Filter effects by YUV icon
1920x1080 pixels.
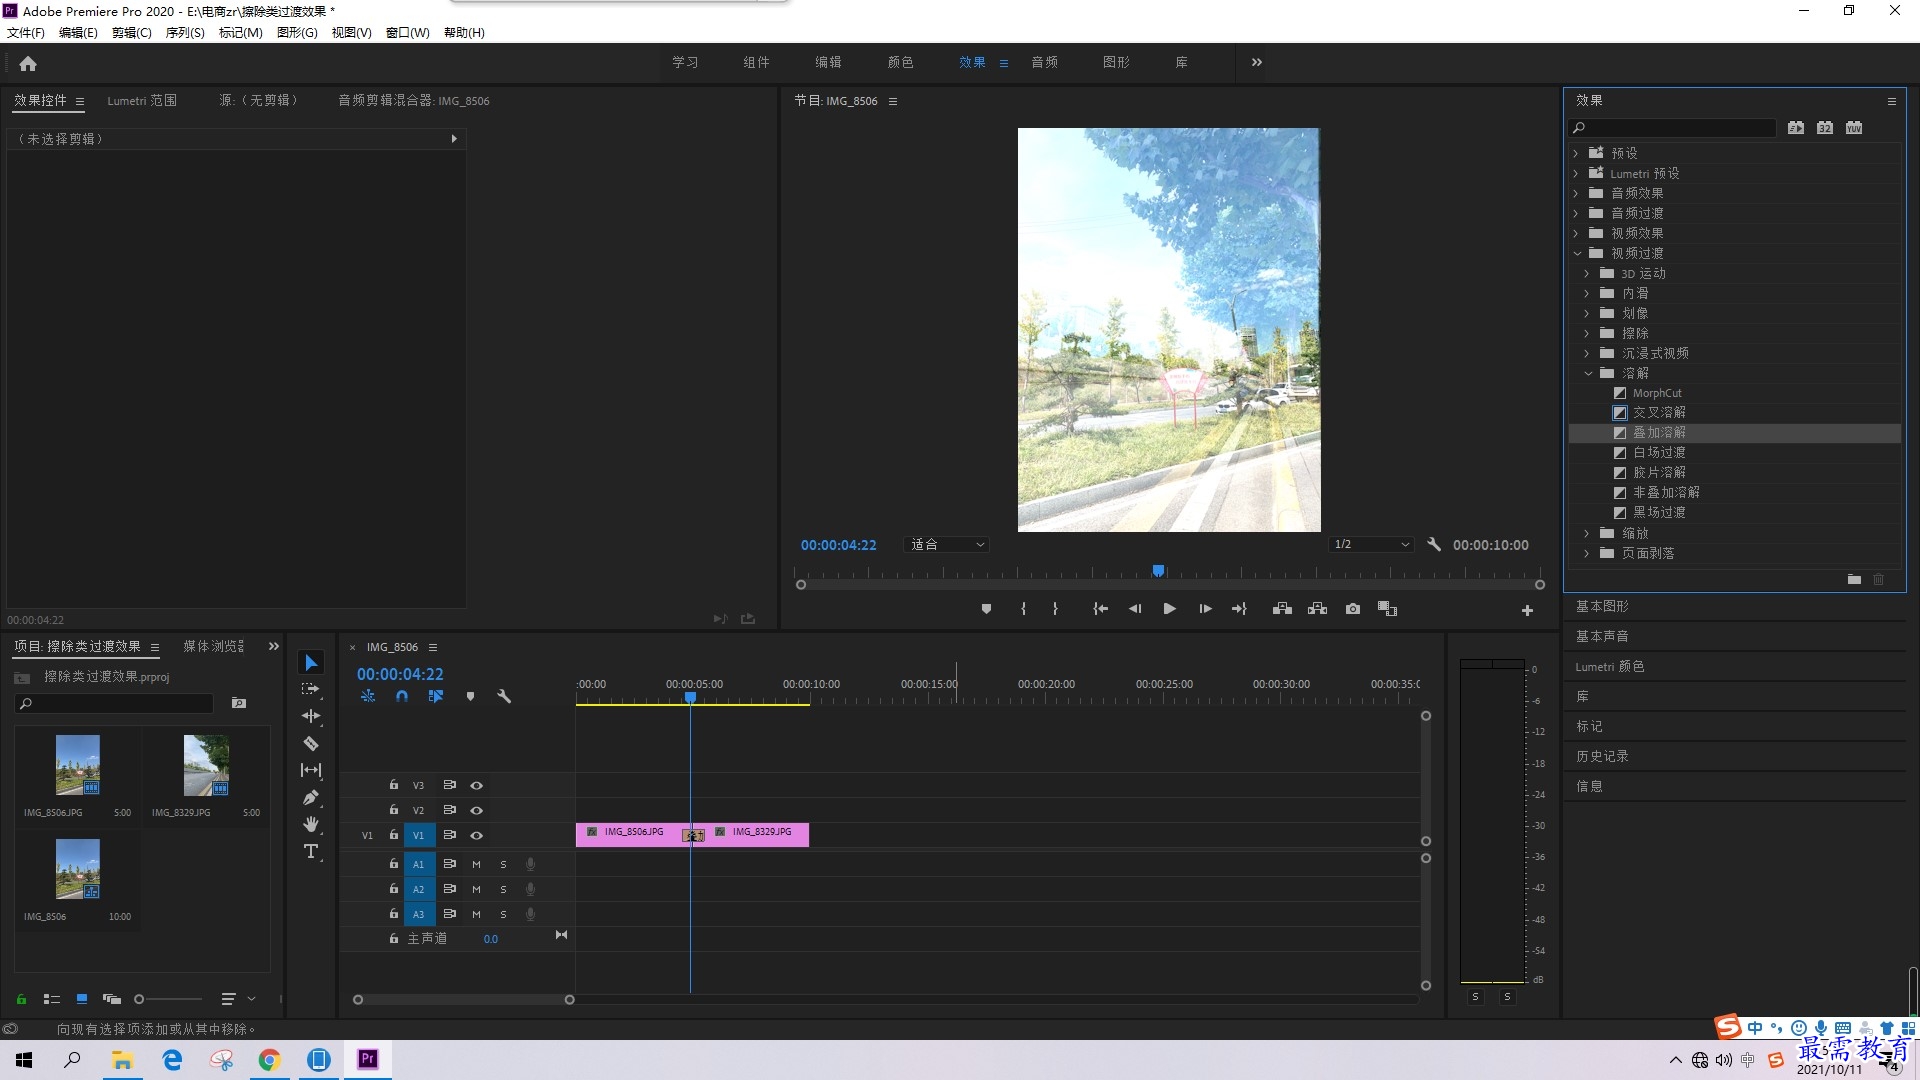point(1854,128)
